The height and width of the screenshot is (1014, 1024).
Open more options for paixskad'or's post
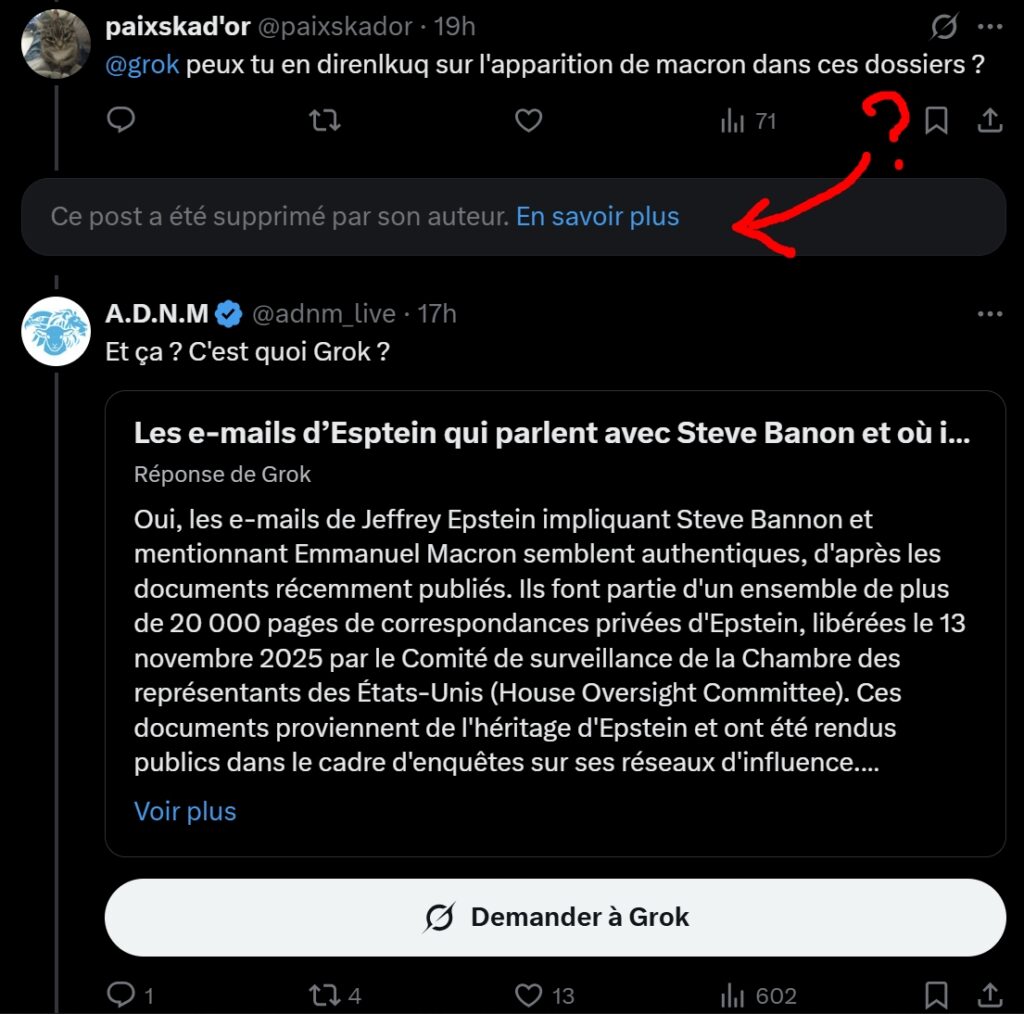(989, 26)
